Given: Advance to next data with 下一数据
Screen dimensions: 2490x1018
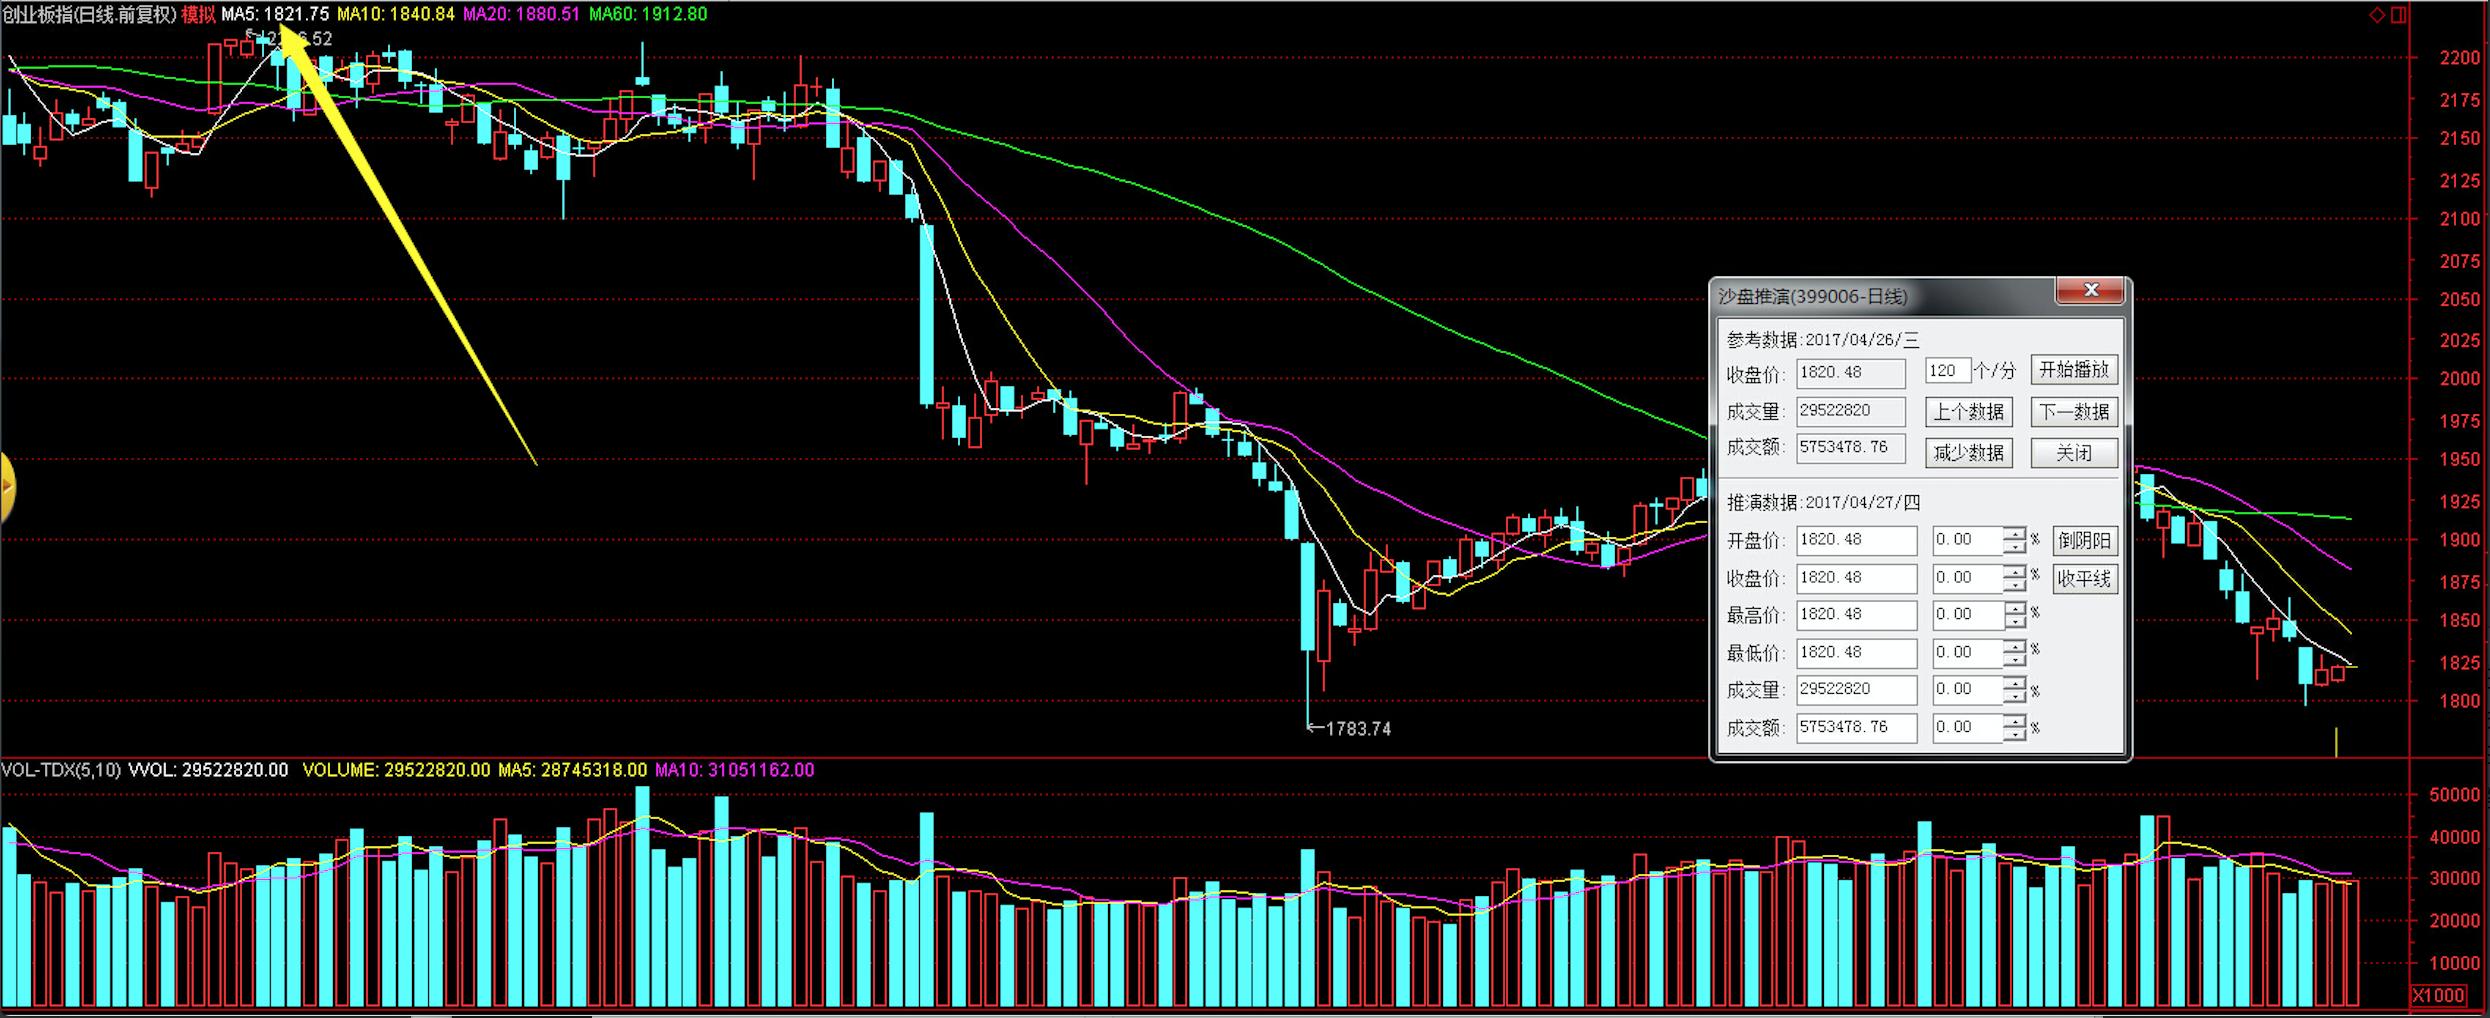Looking at the screenshot, I should coord(2074,412).
